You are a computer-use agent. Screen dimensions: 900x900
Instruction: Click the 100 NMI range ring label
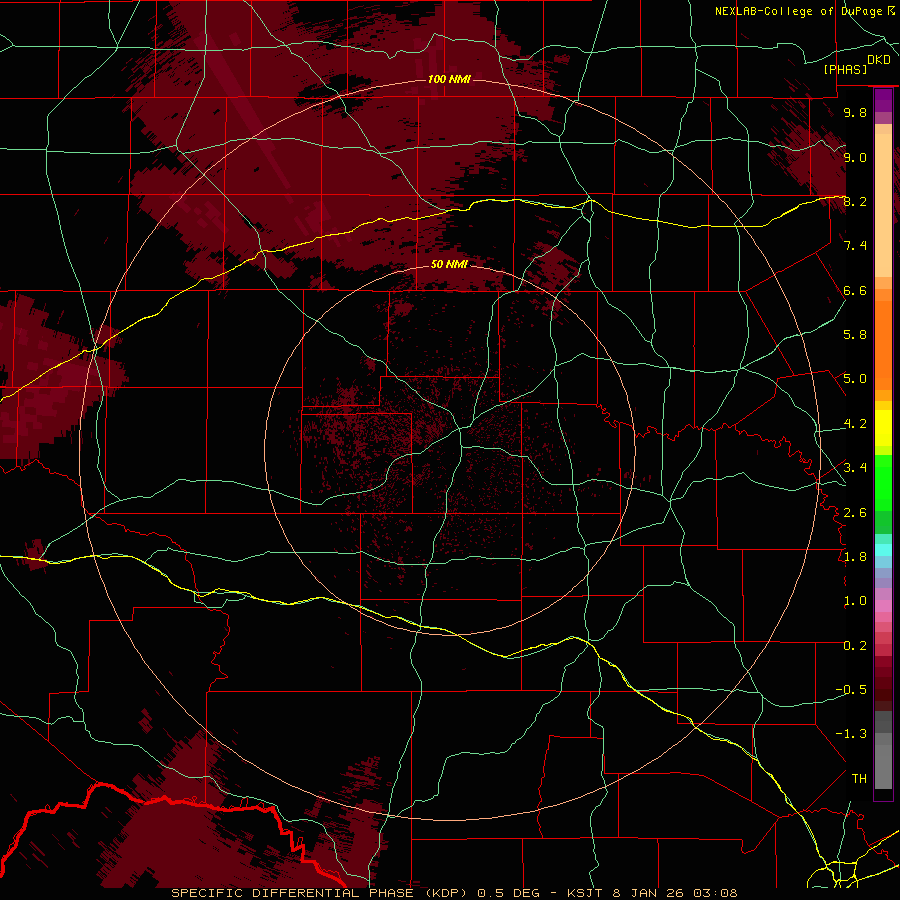click(x=449, y=79)
